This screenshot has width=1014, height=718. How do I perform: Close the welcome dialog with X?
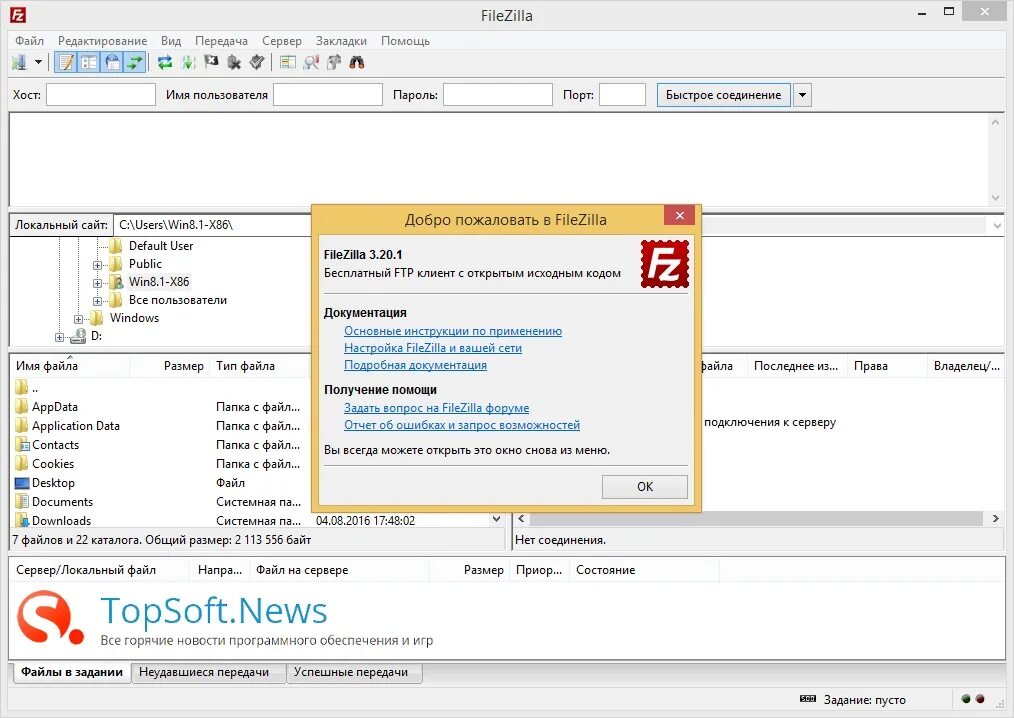[680, 215]
